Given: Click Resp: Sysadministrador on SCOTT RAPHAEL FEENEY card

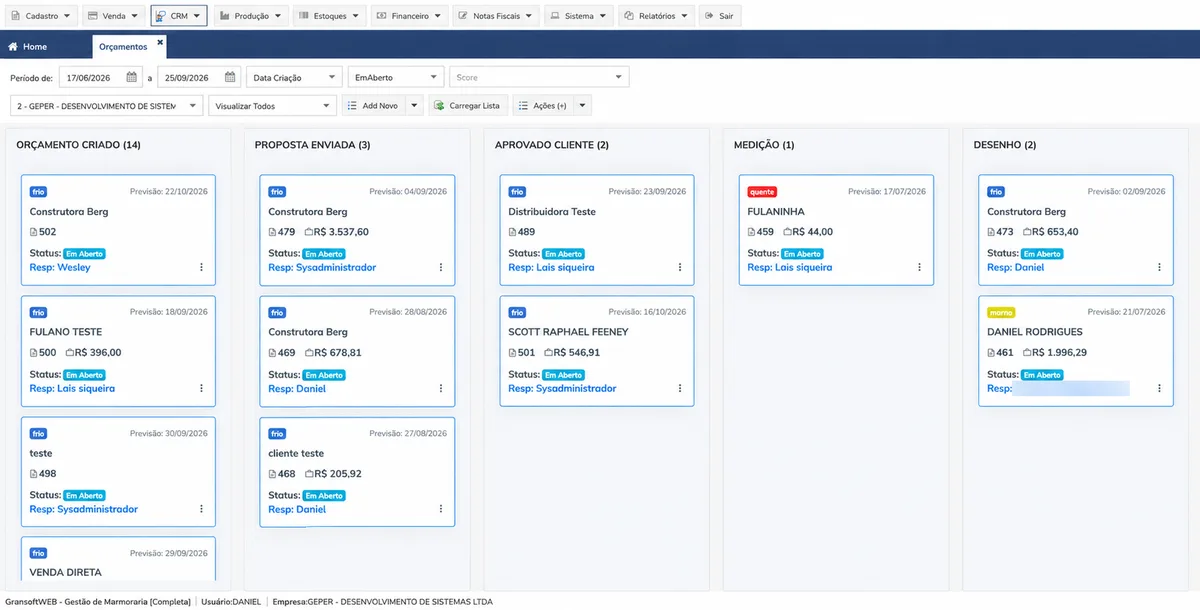Looking at the screenshot, I should [x=562, y=388].
